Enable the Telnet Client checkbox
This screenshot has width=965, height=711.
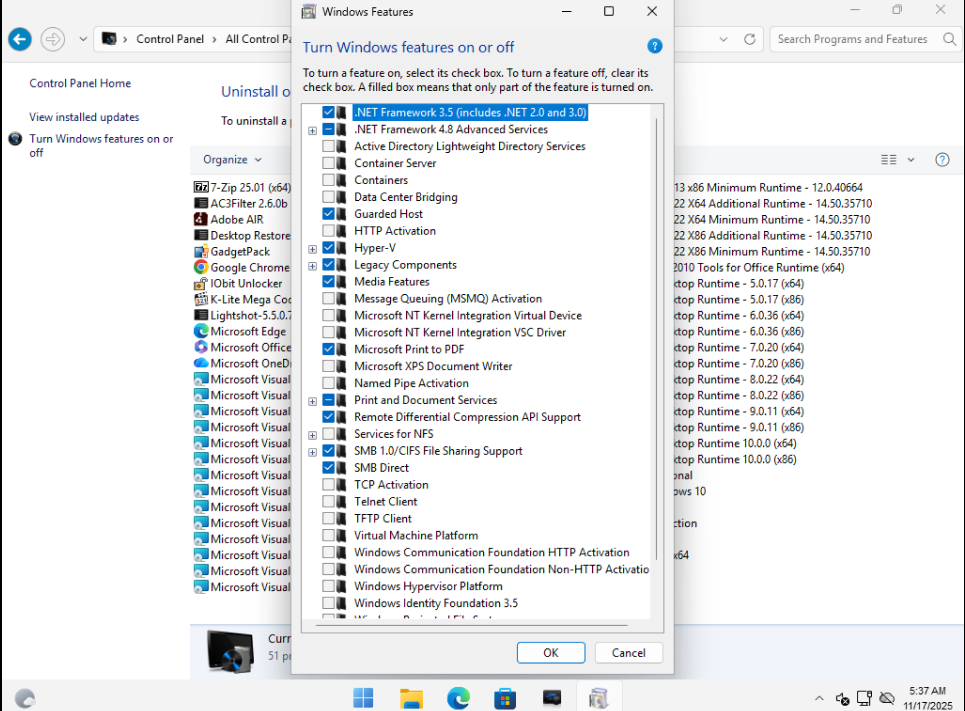pos(329,502)
